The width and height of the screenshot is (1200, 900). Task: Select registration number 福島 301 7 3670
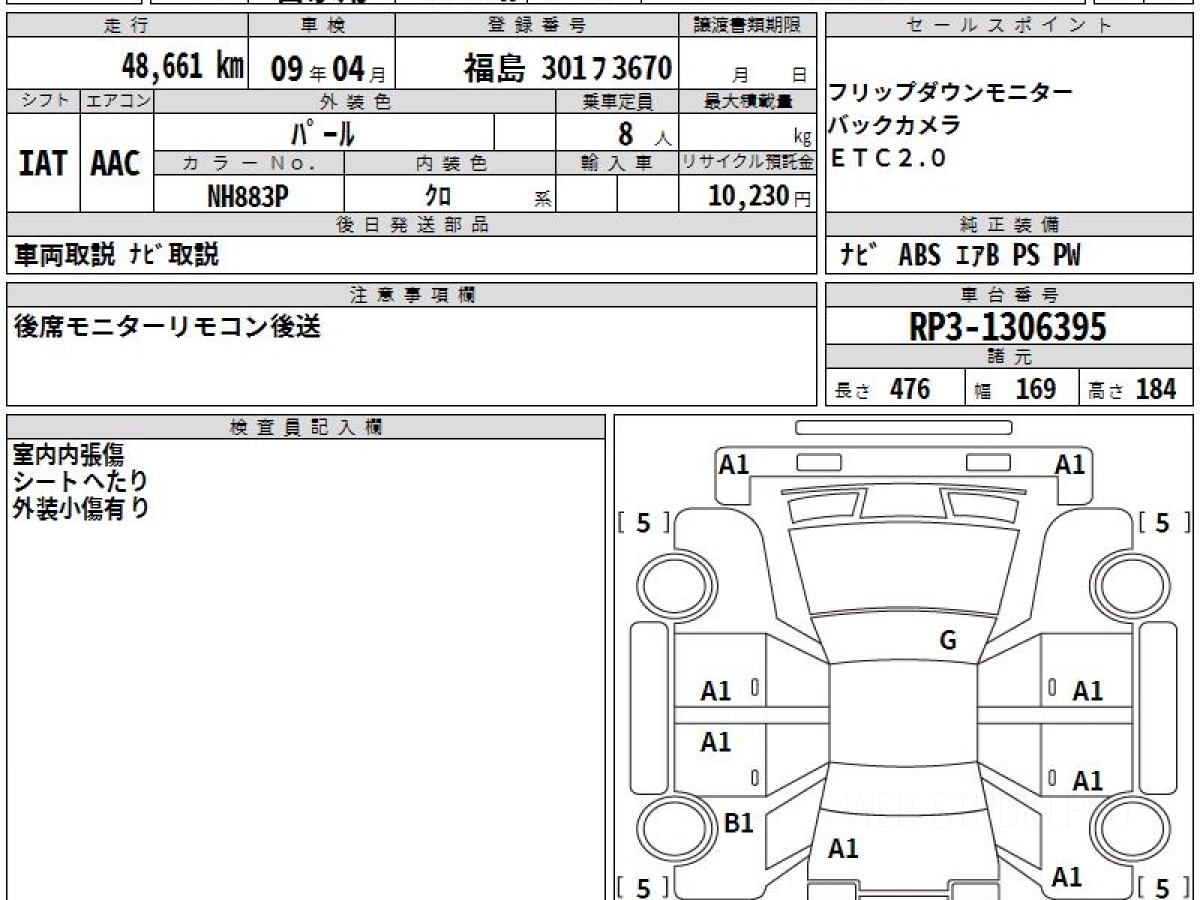coord(567,67)
